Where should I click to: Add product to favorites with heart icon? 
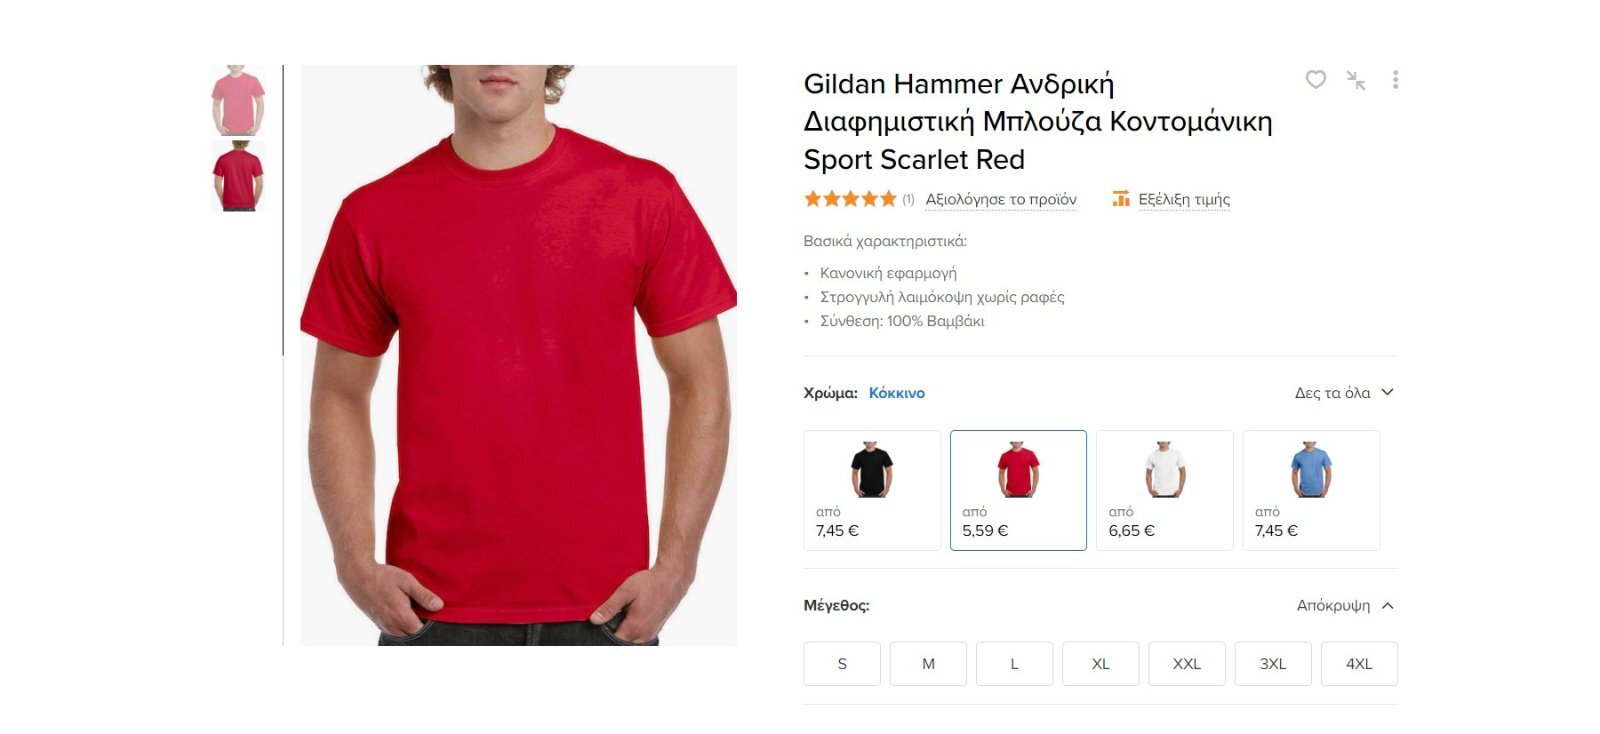click(x=1315, y=79)
